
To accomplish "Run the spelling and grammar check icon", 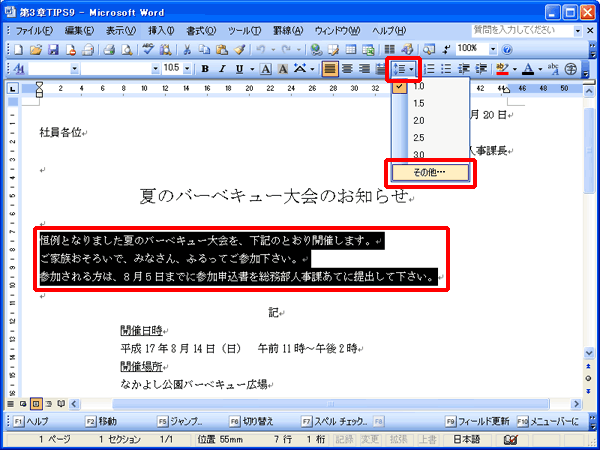I will [x=148, y=49].
